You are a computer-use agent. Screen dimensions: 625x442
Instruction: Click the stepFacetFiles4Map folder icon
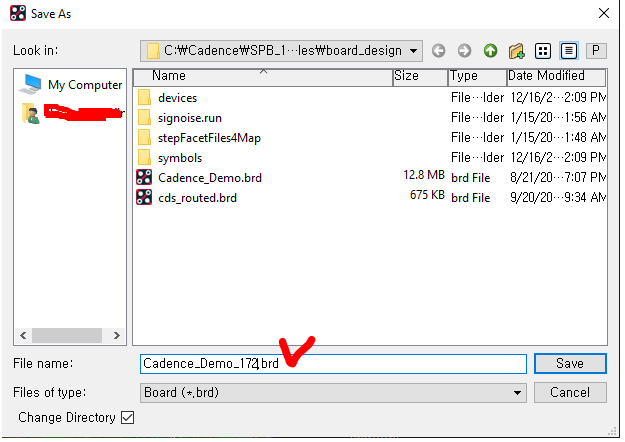point(144,137)
